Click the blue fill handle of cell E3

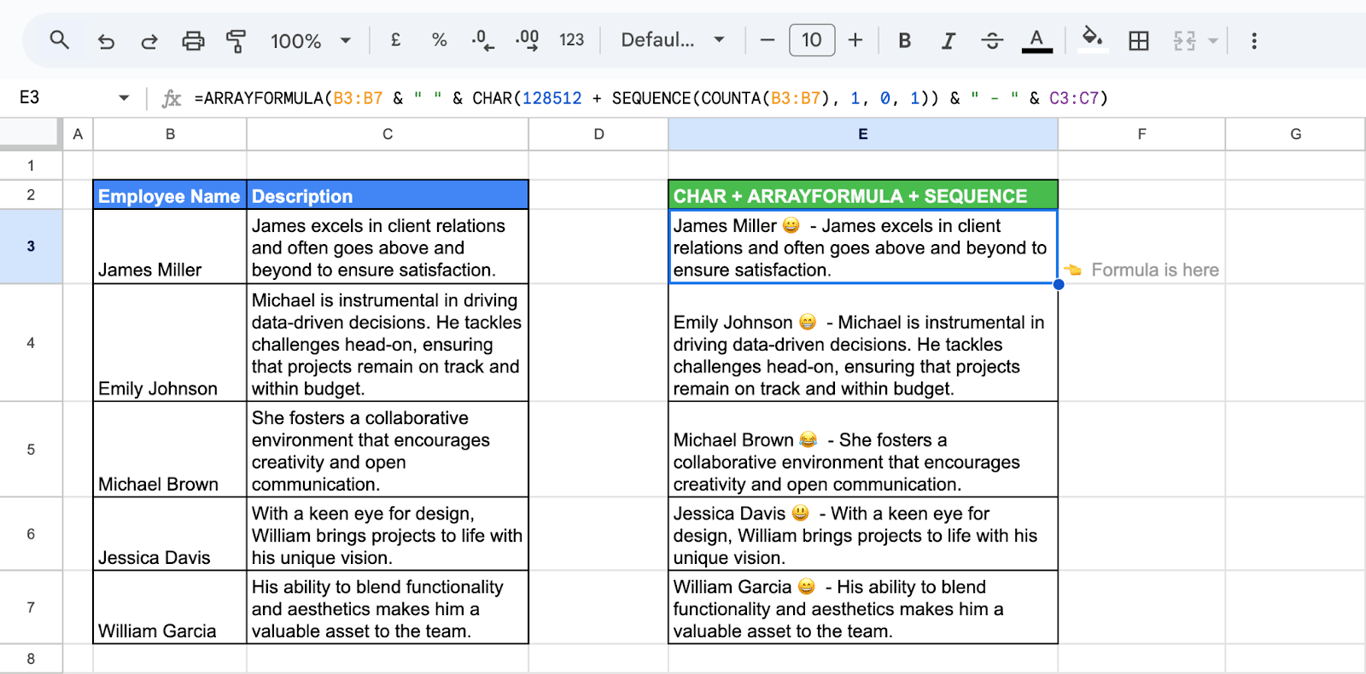pyautogui.click(x=1058, y=284)
